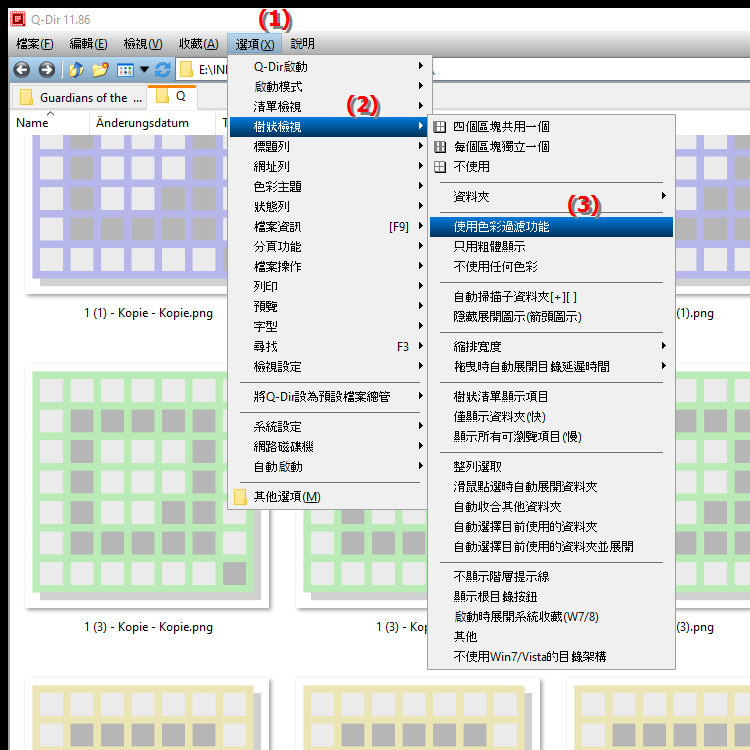Open the 檔案資訊 [F9] submenu
750x750 pixels.
pyautogui.click(x=330, y=227)
